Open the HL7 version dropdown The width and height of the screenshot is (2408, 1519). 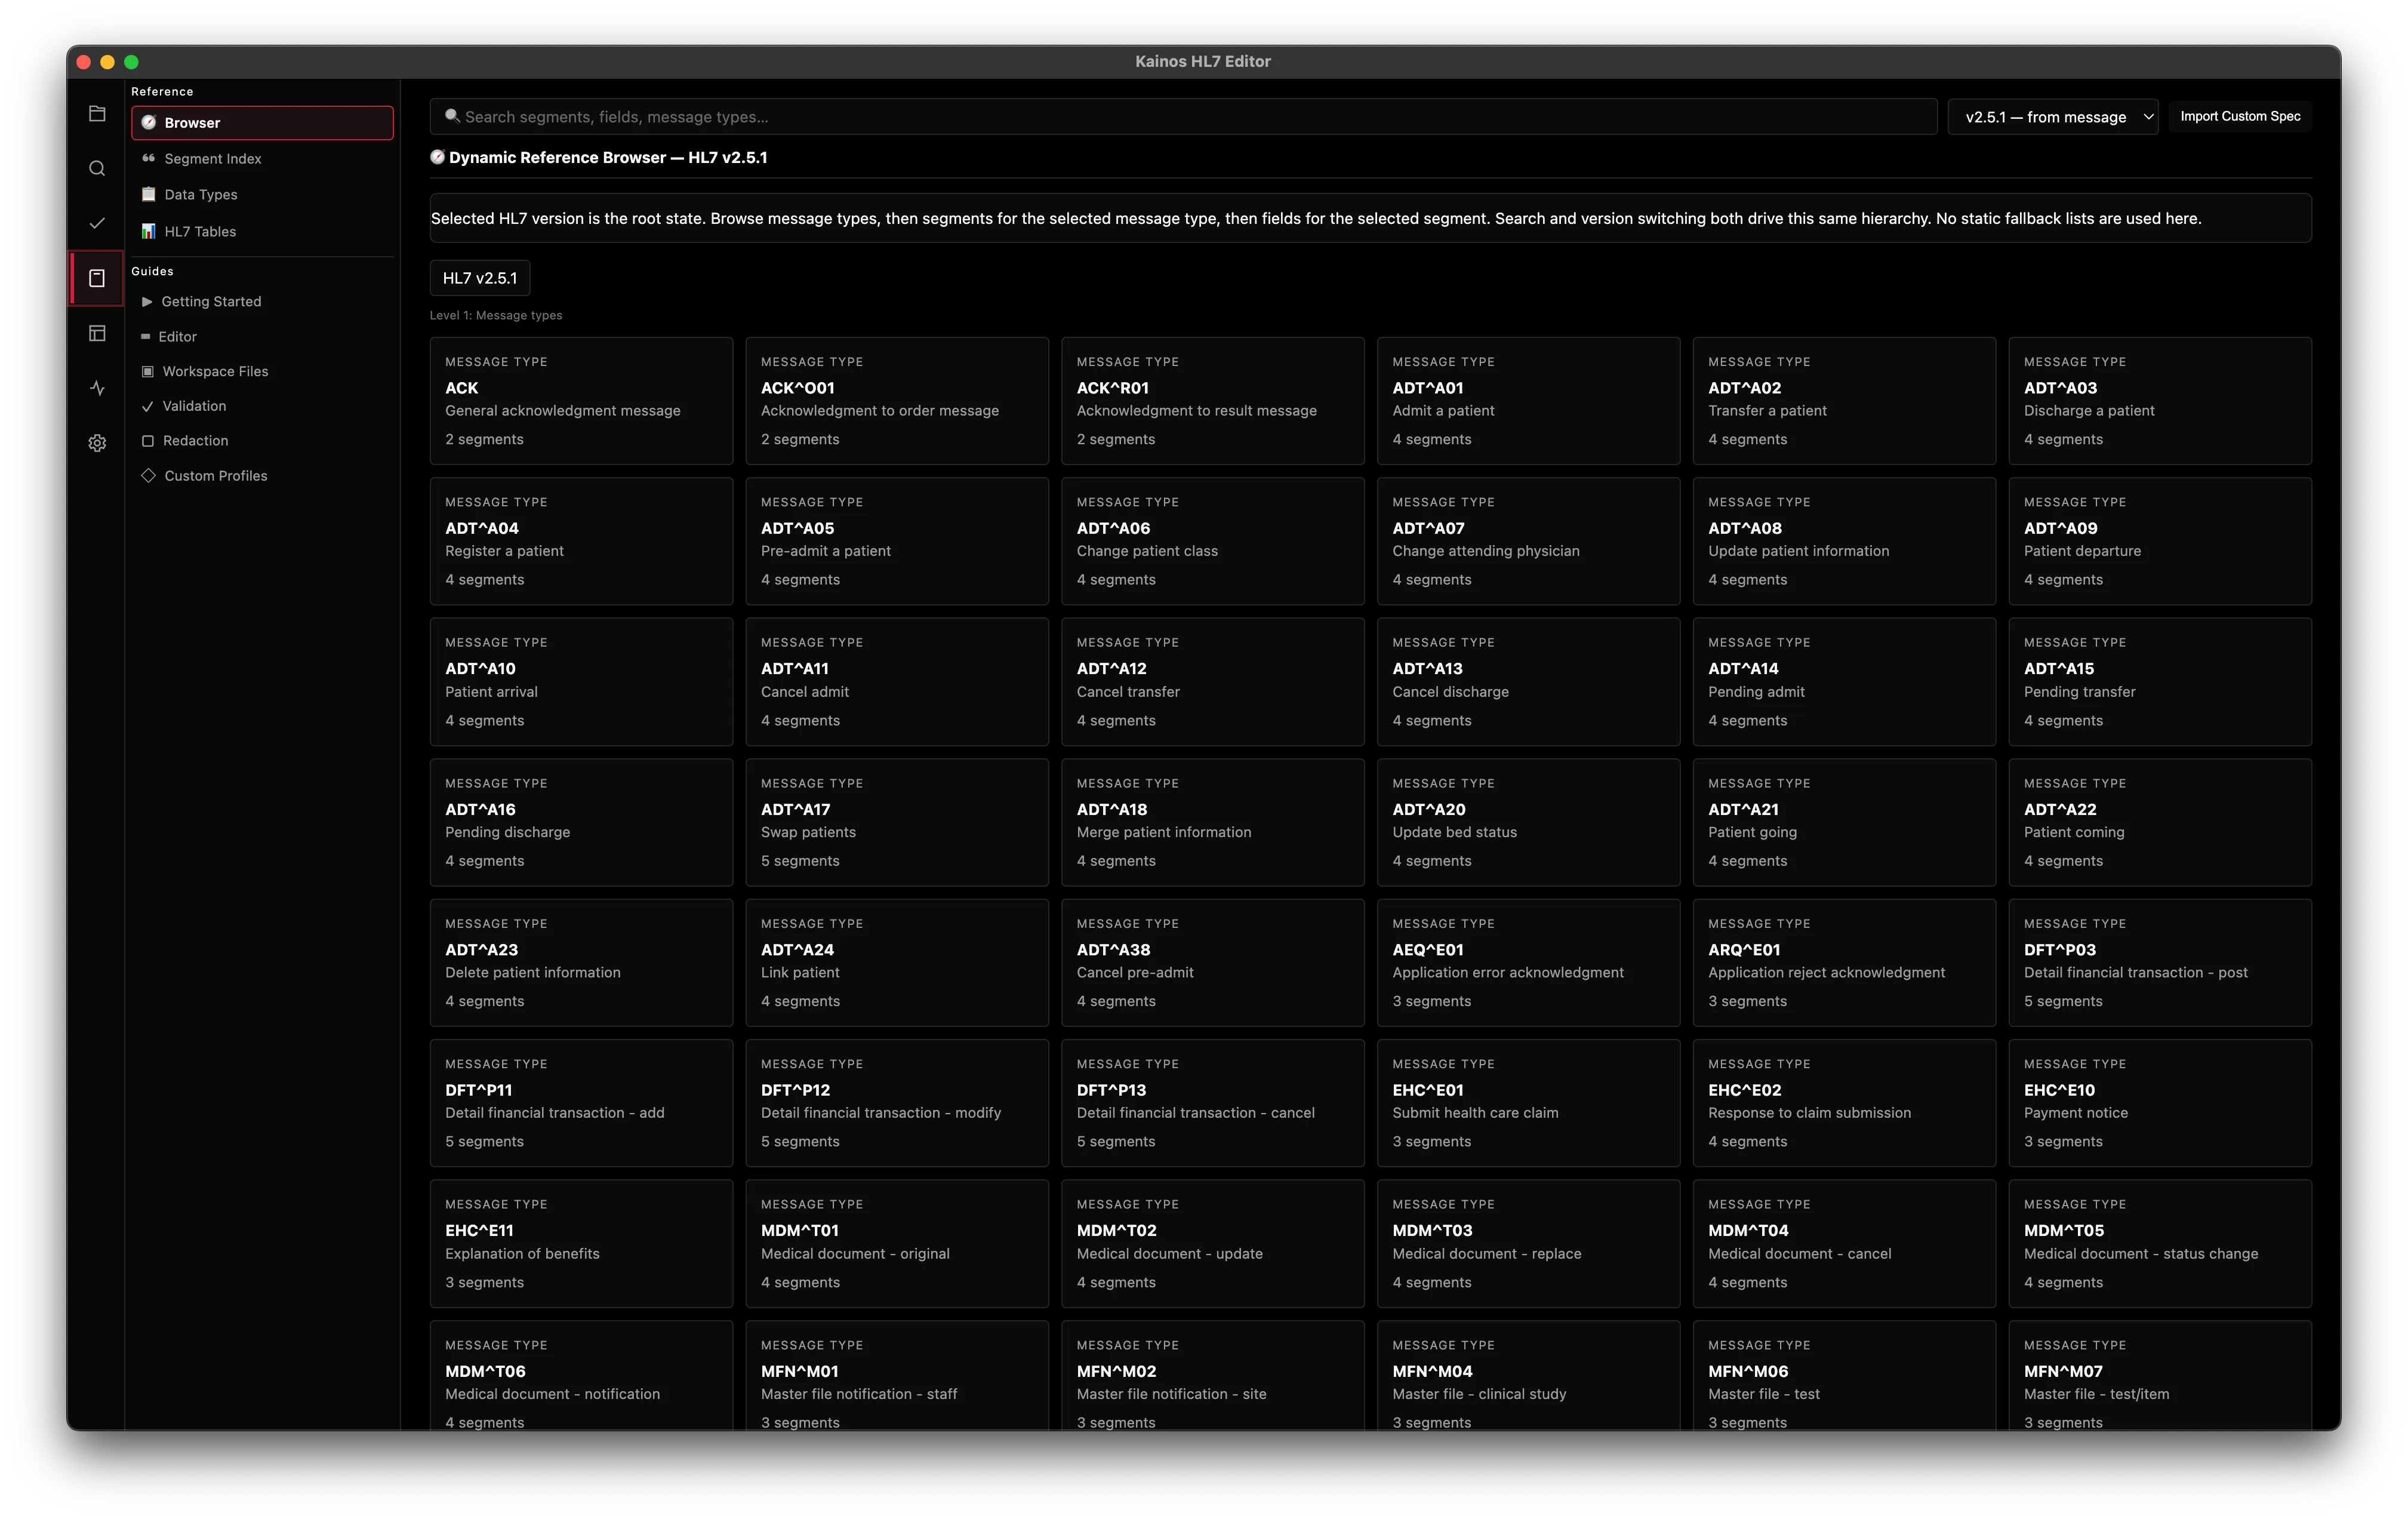2053,117
